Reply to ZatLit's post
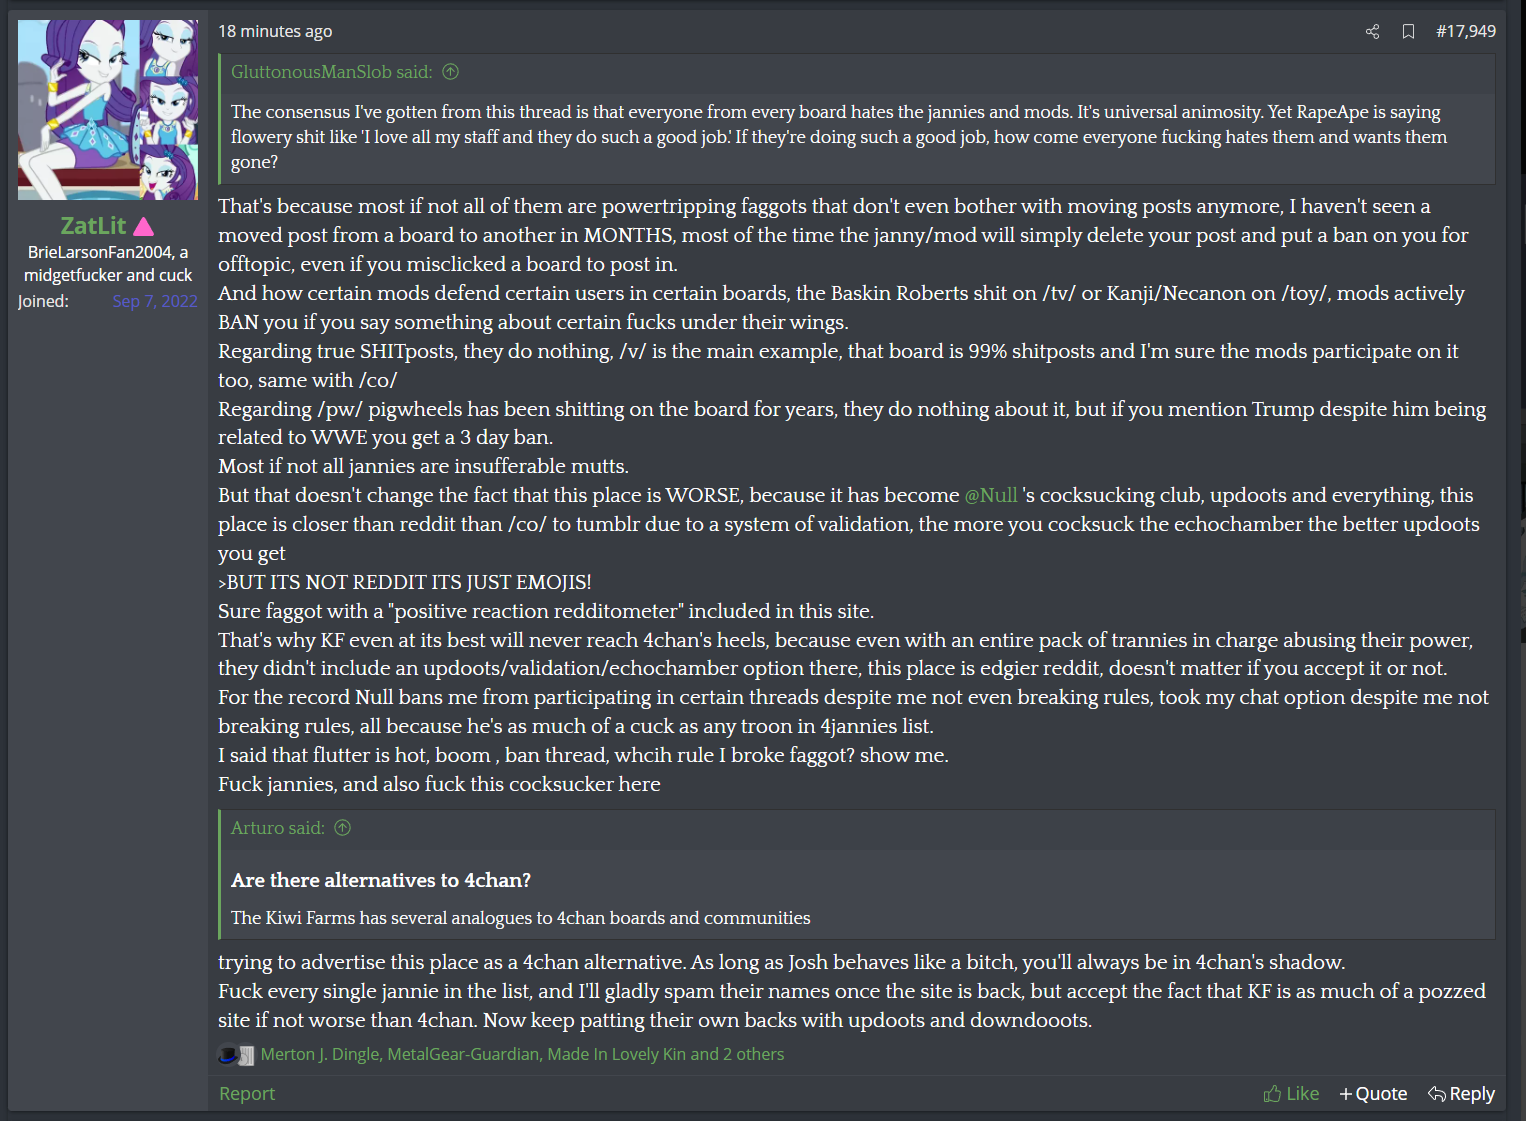Screen dimensions: 1526x1121 pyautogui.click(x=1461, y=1094)
